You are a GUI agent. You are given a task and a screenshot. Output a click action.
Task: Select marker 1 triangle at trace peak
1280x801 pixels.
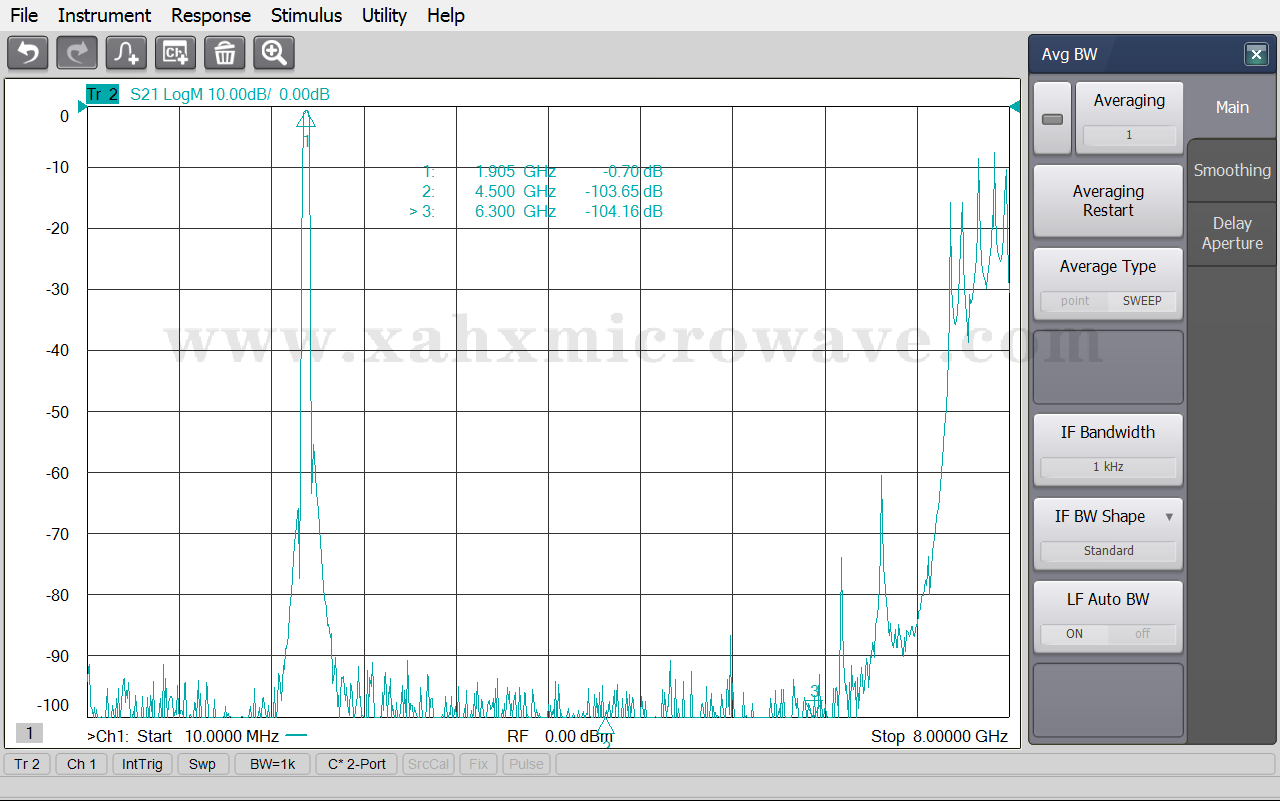pos(306,119)
